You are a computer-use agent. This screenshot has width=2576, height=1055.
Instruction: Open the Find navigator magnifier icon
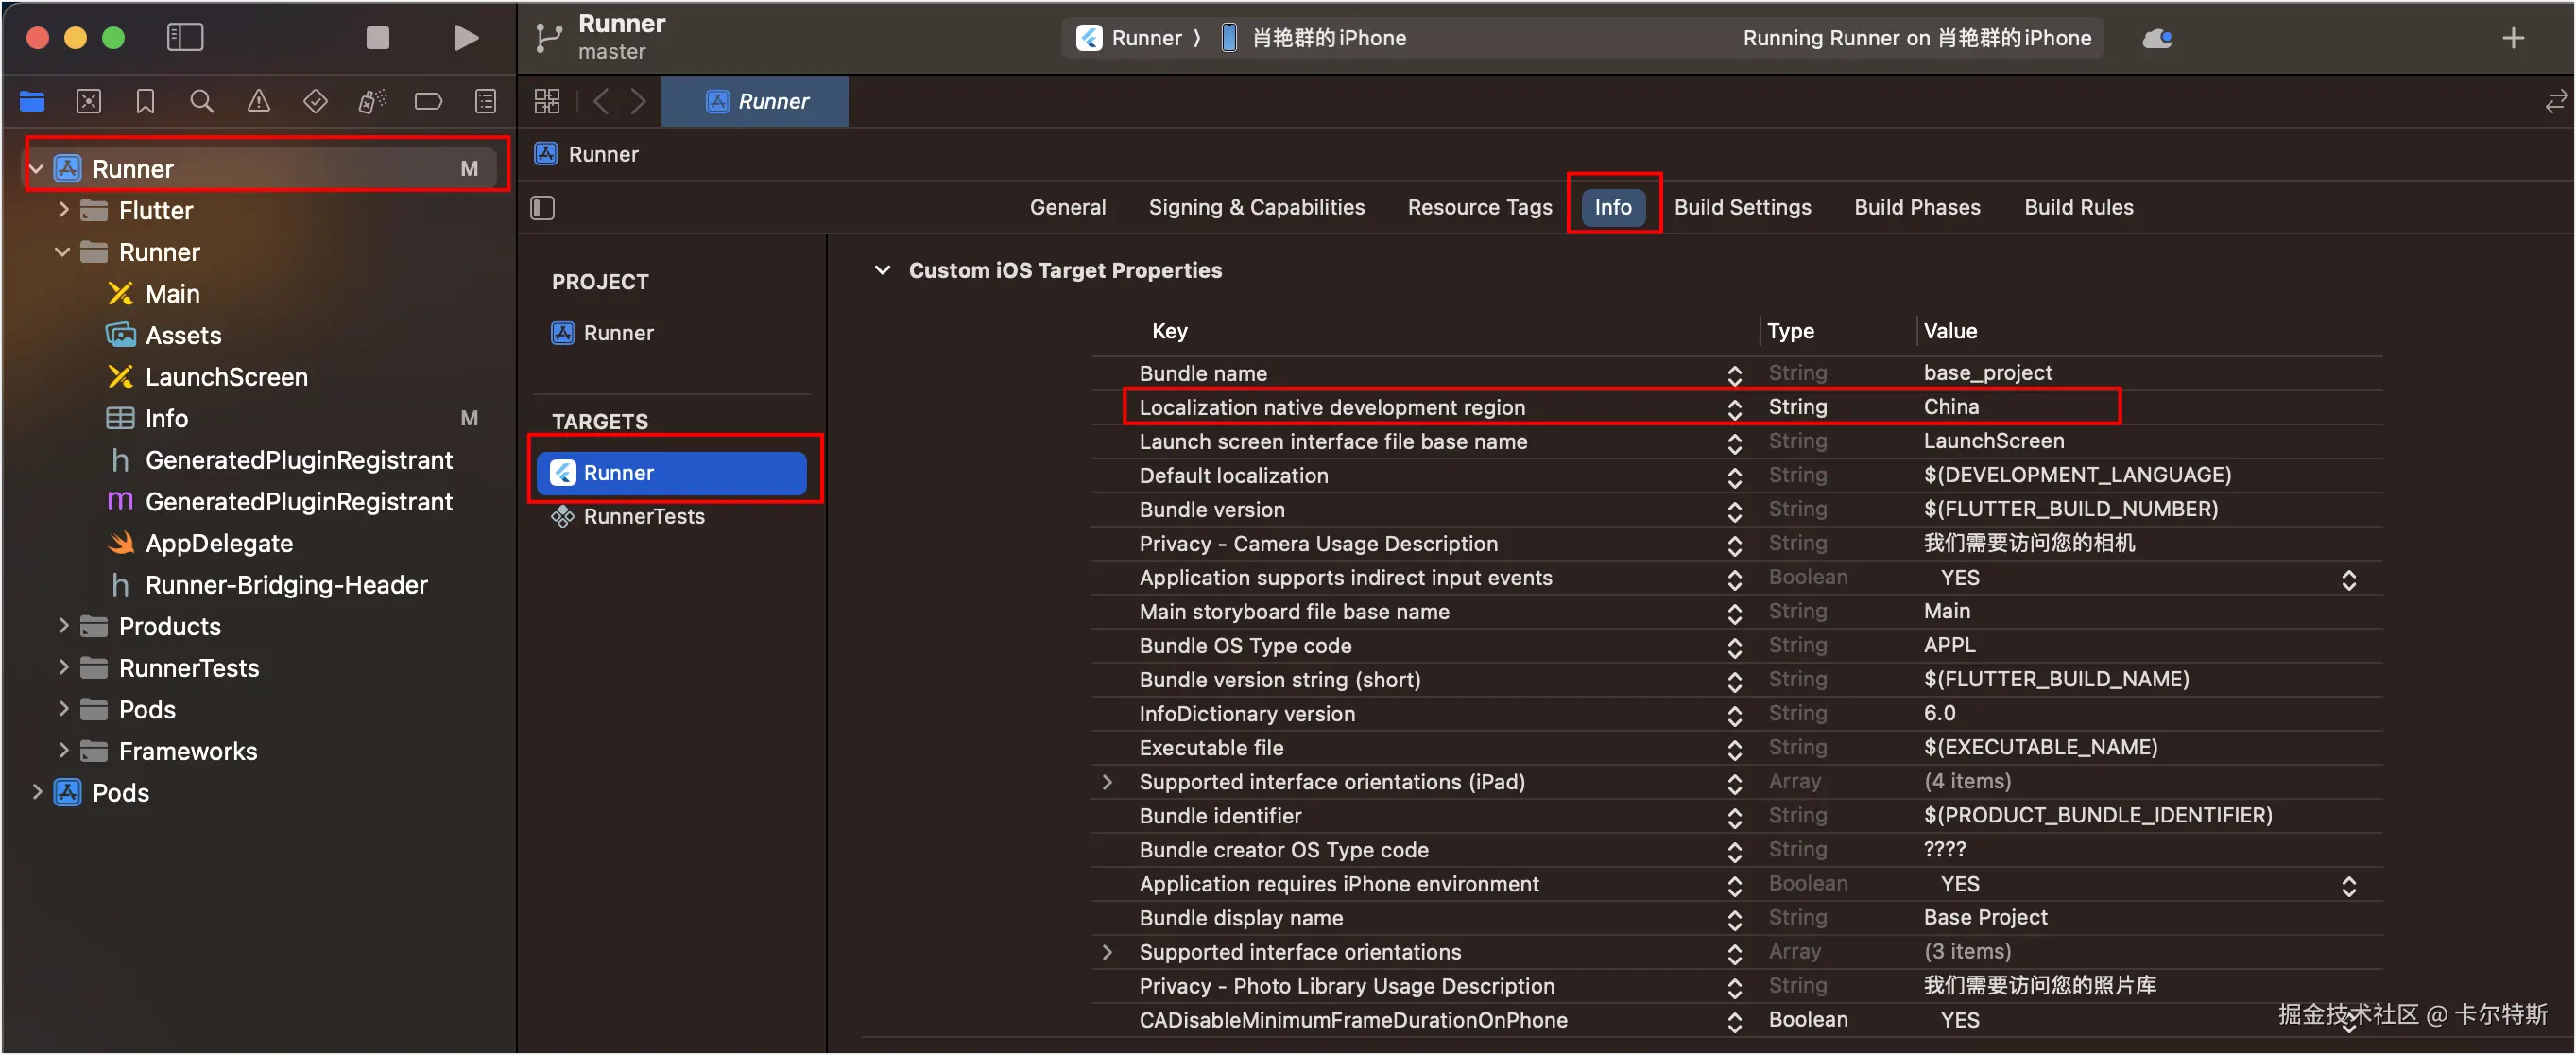coord(202,101)
